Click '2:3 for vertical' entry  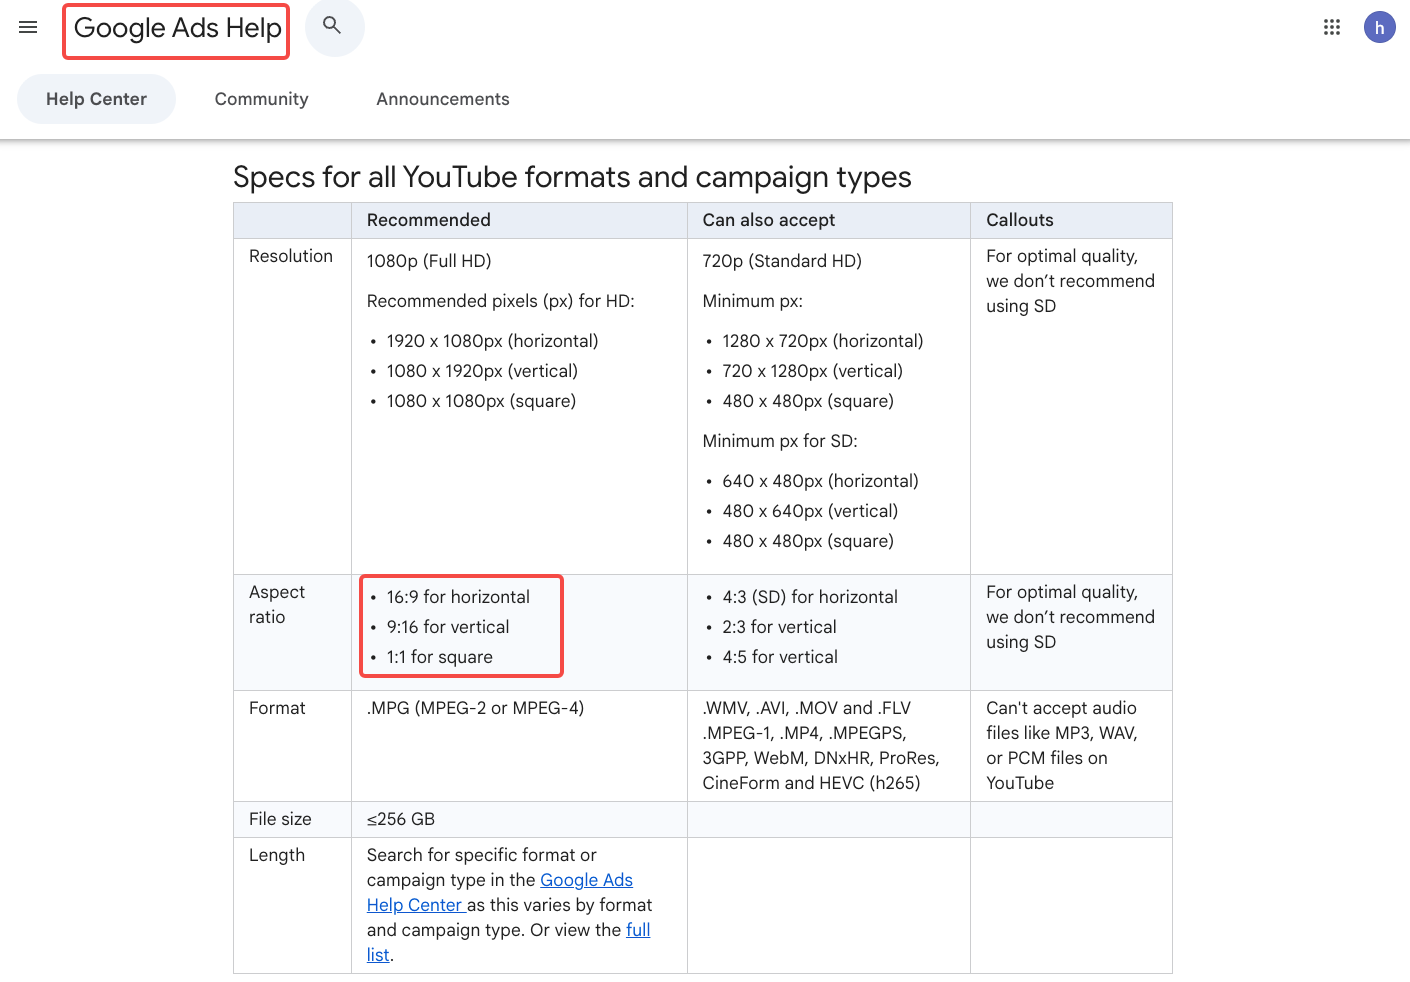tap(779, 627)
